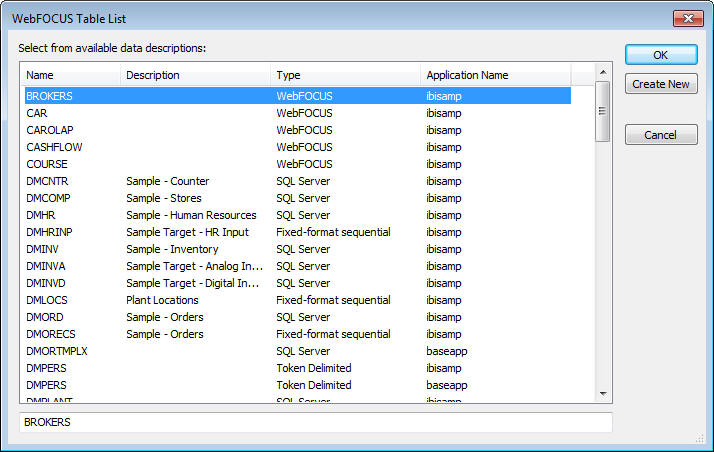Click the scrollbar down arrow
This screenshot has height=452, width=714.
coord(603,394)
